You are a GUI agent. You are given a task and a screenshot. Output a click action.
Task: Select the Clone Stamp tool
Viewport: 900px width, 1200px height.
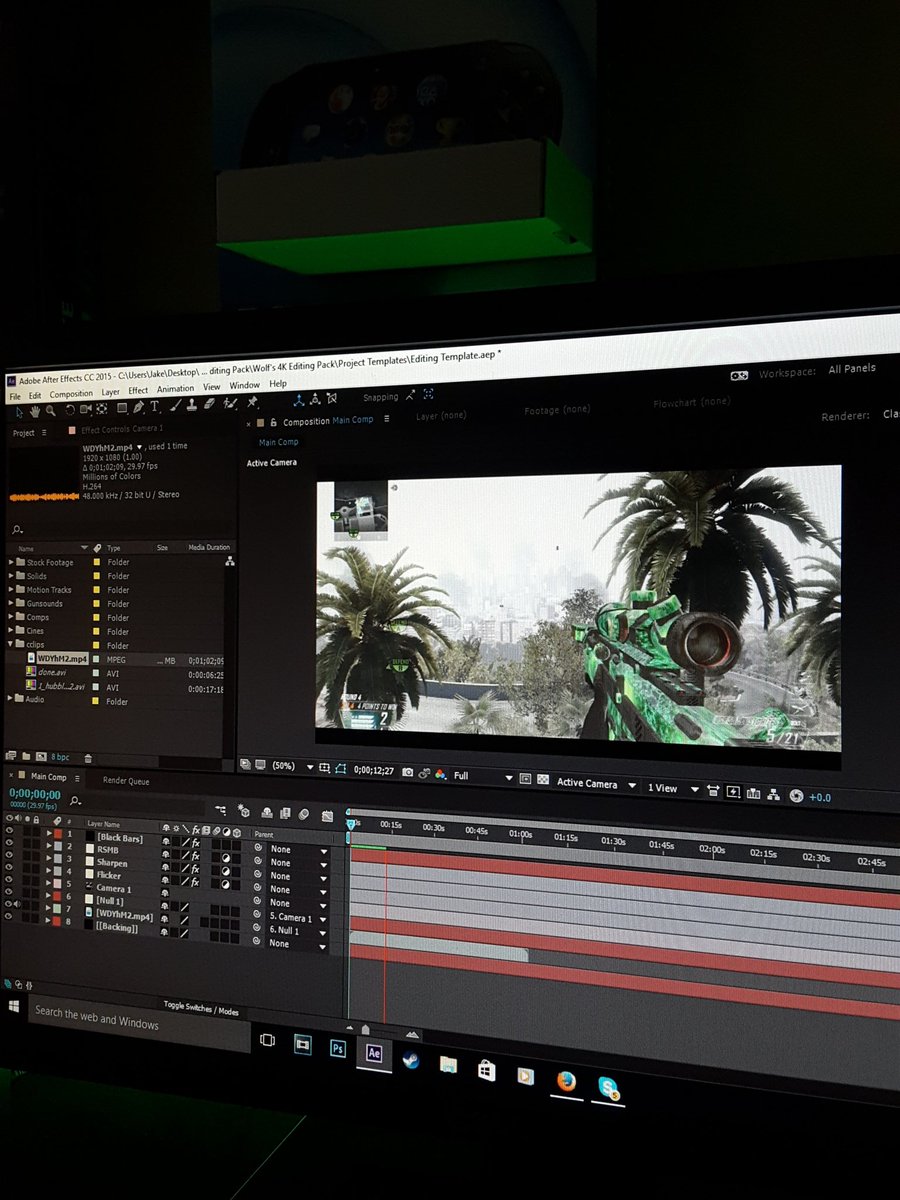193,405
